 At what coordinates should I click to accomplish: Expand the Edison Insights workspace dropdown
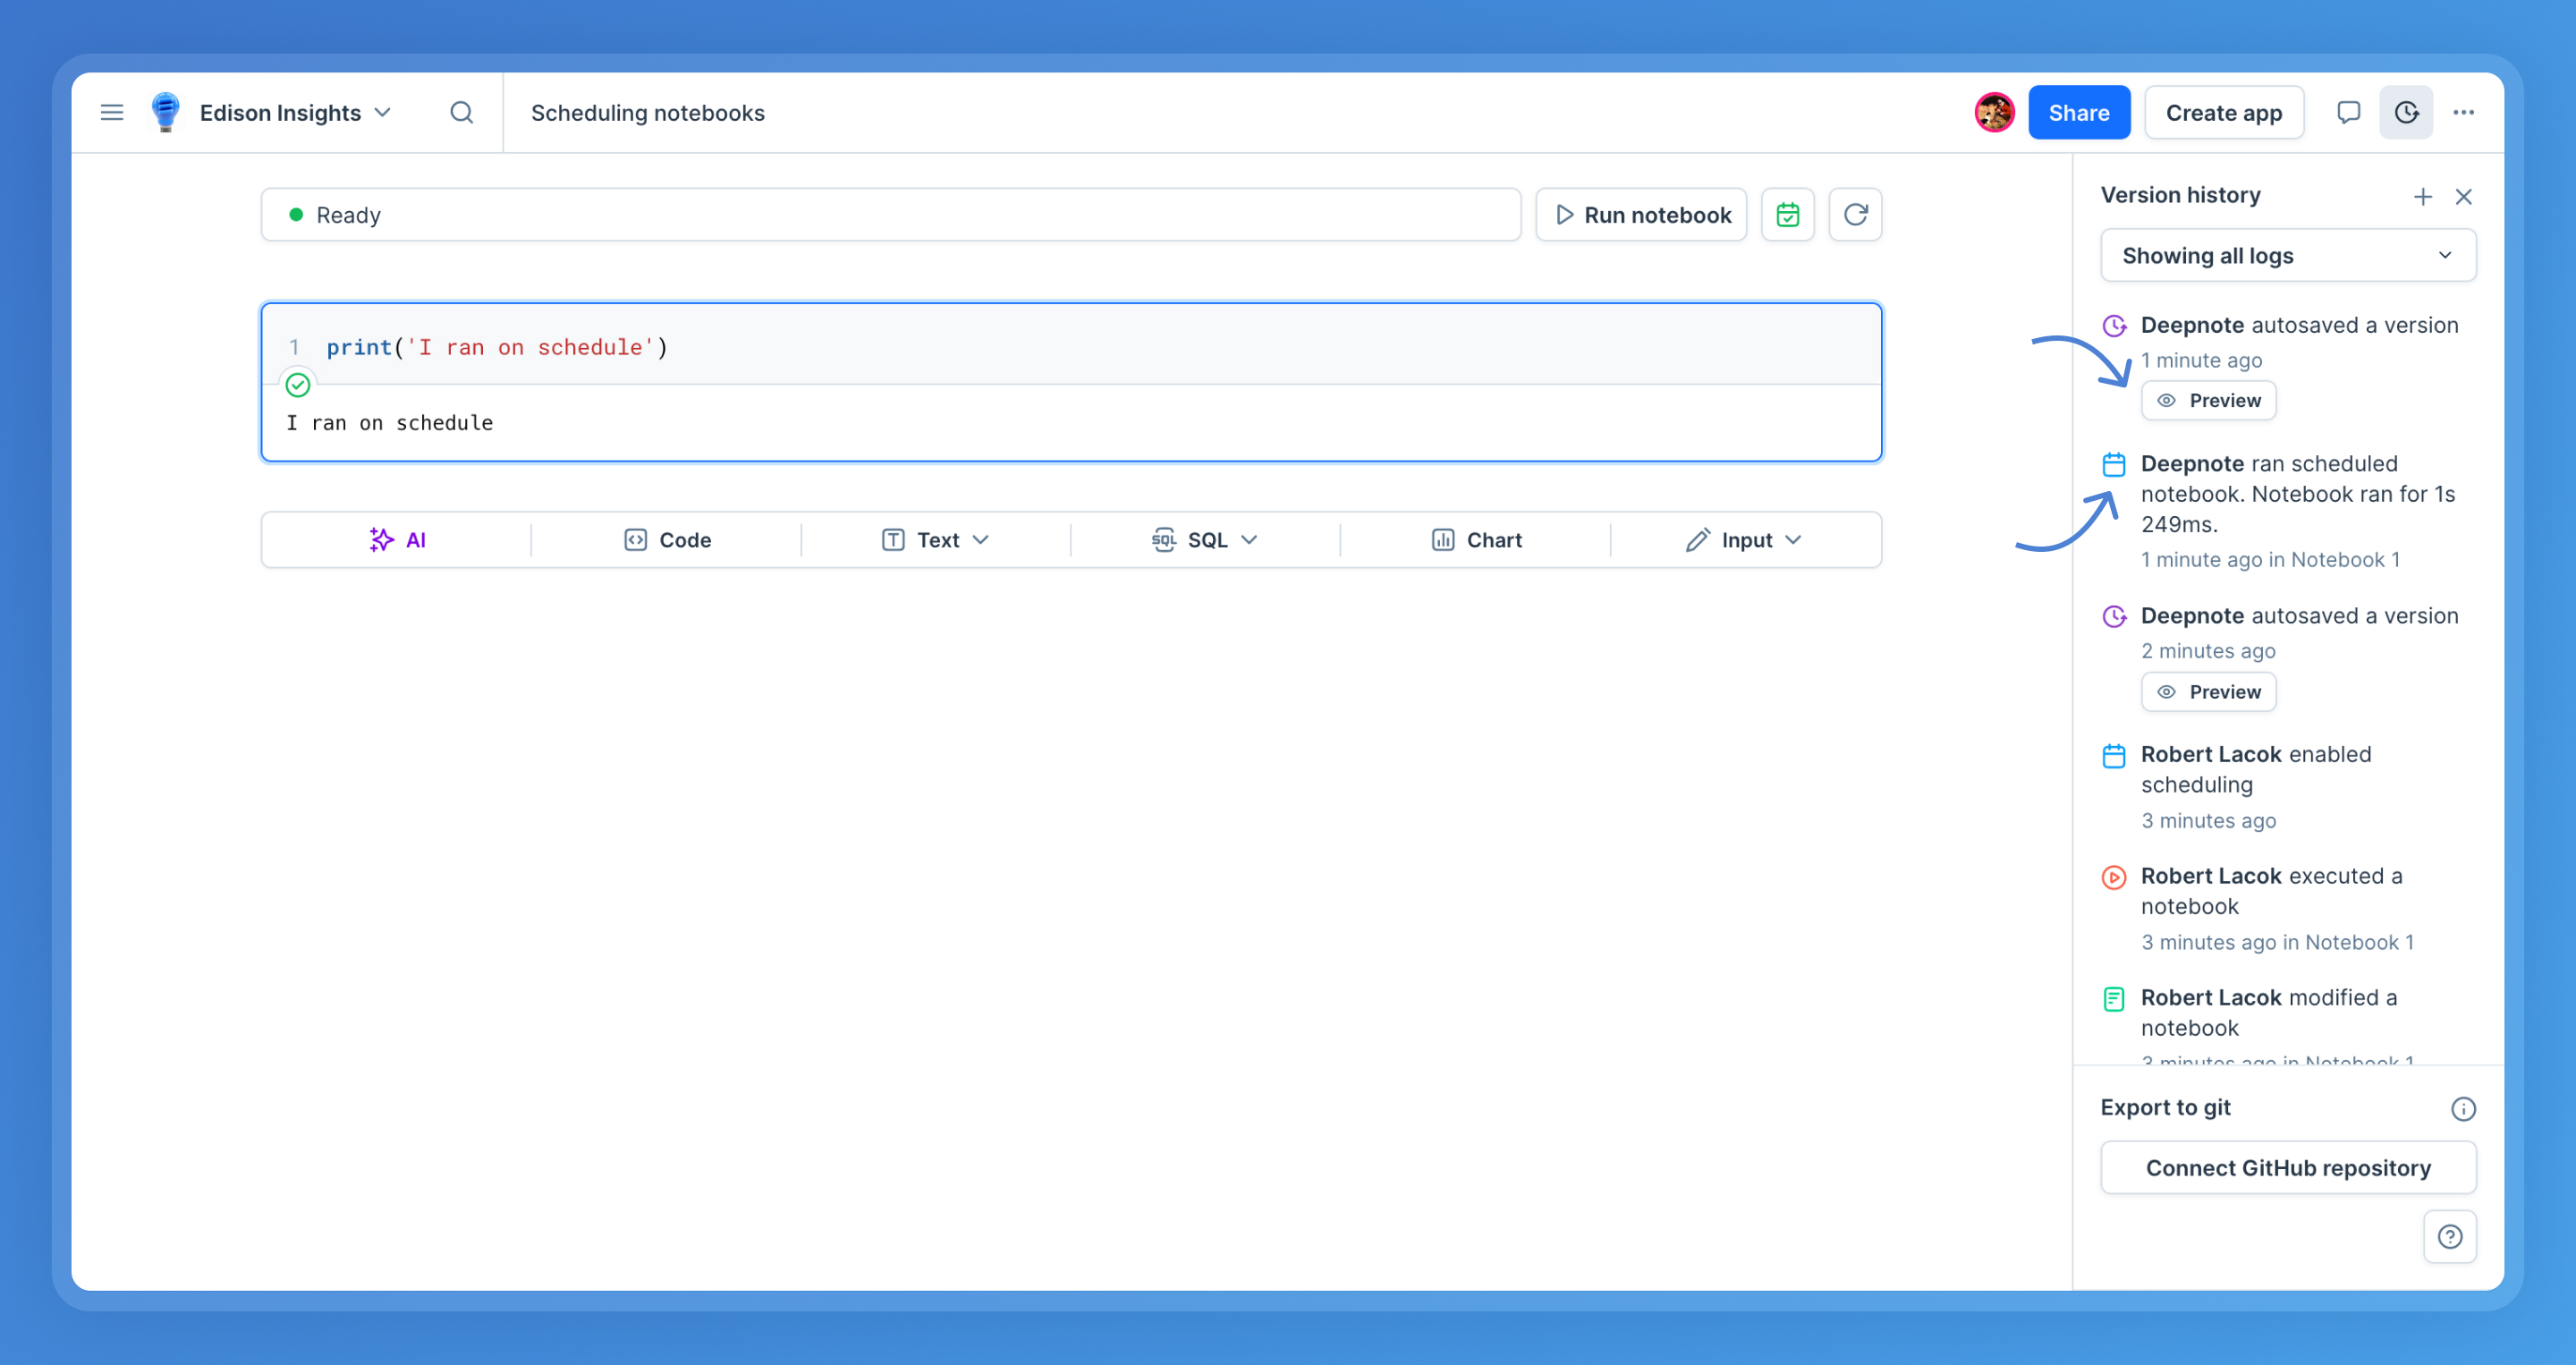tap(382, 113)
